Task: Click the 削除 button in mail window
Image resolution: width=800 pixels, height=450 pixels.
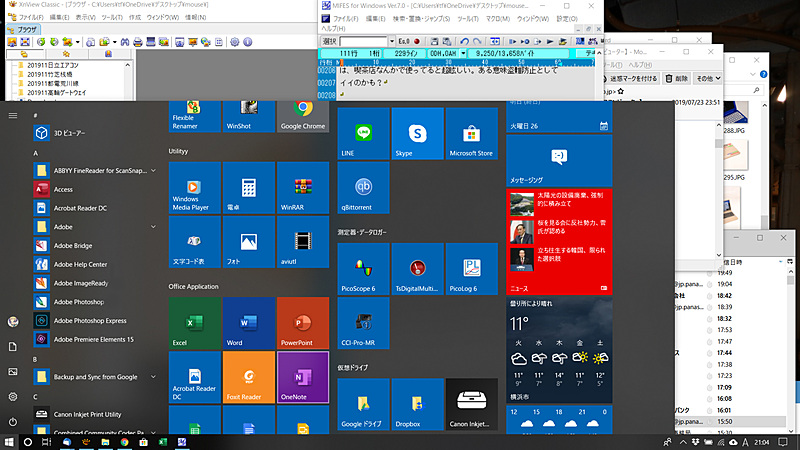Action: click(x=677, y=79)
